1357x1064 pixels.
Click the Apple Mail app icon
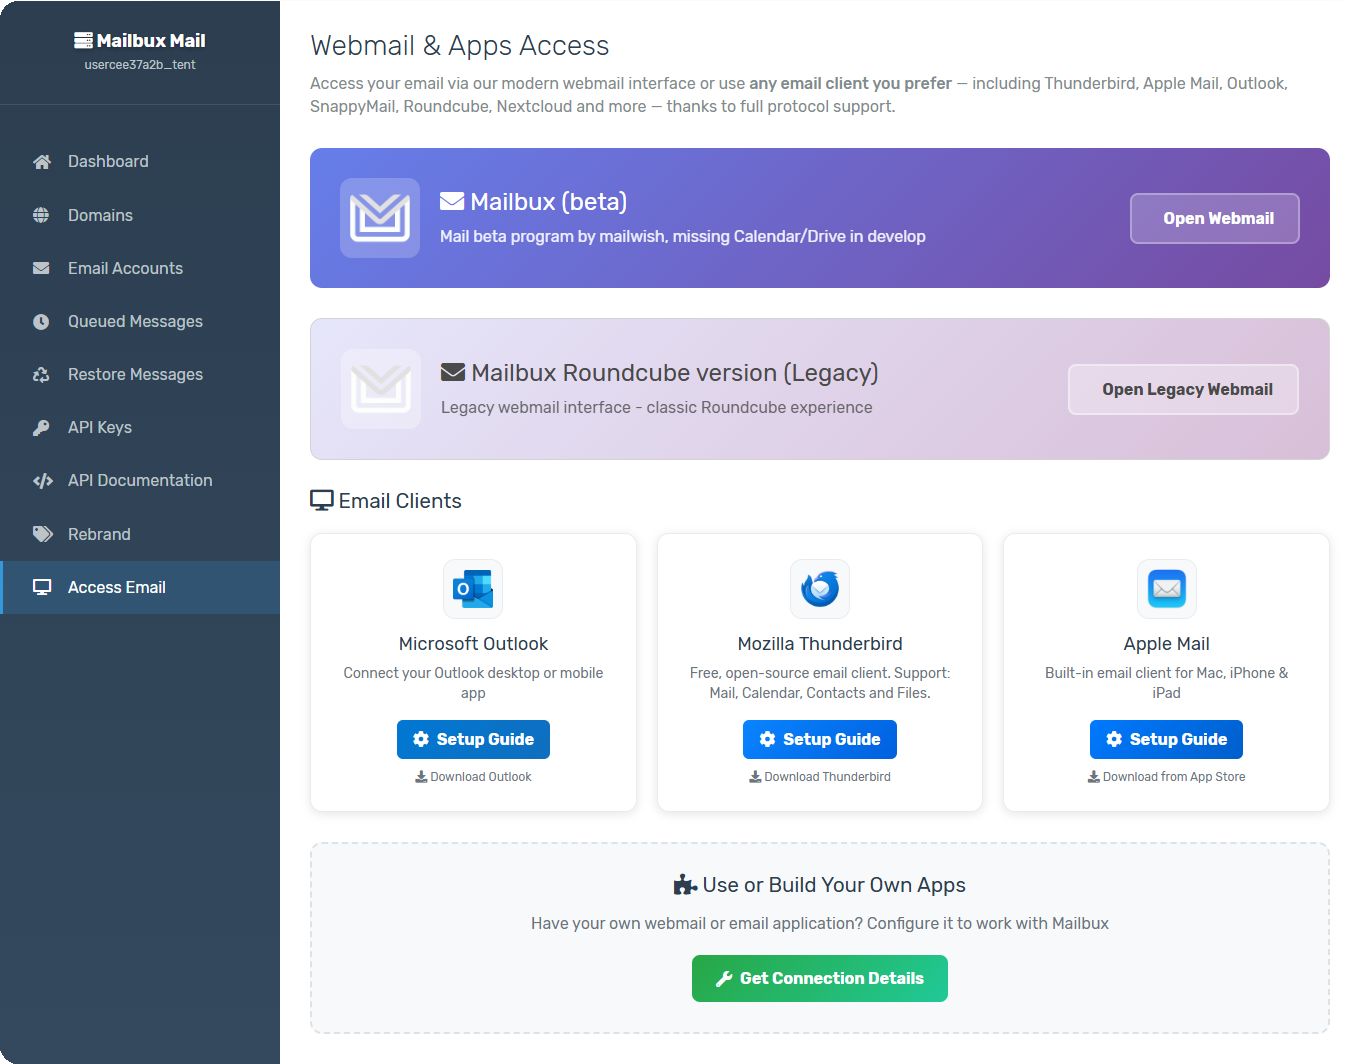[1167, 589]
